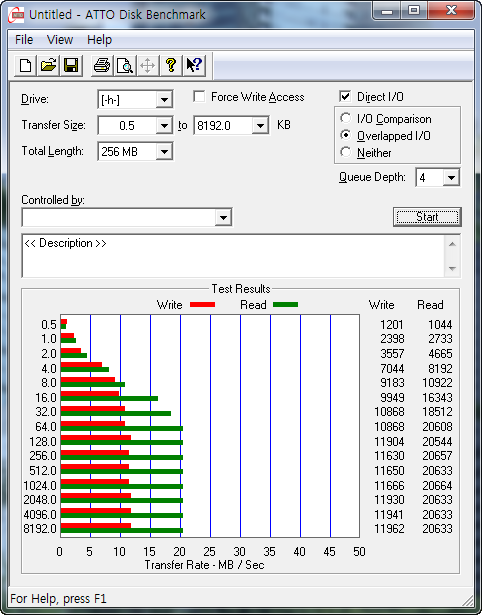The image size is (482, 615).
Task: Click the write value 11962
Action: [389, 529]
